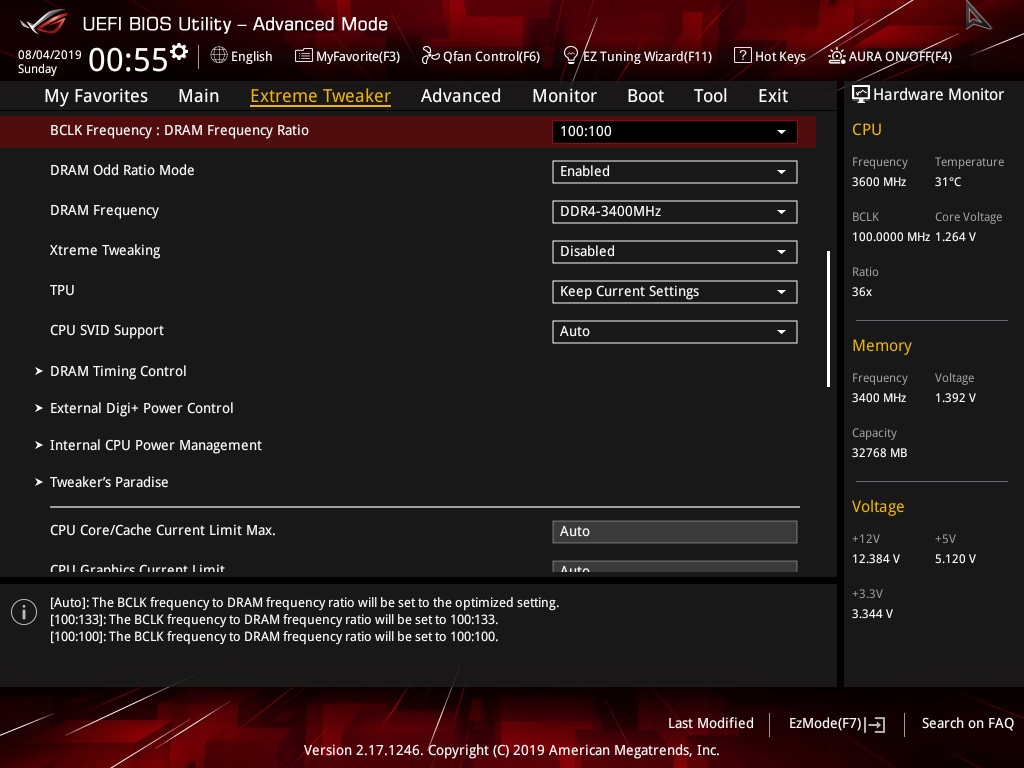This screenshot has height=768, width=1024.
Task: Click the 08/04/2019 date text
Action: click(x=50, y=55)
